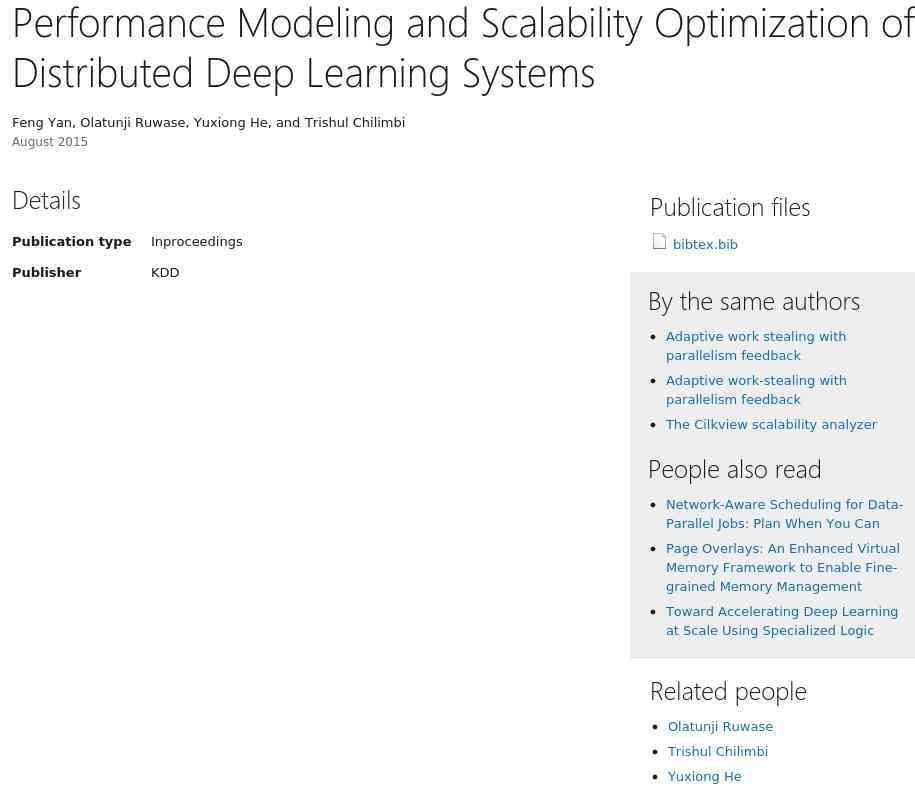The image size is (915, 800).
Task: Open the Page Overlays memory framework link
Action: [x=783, y=567]
